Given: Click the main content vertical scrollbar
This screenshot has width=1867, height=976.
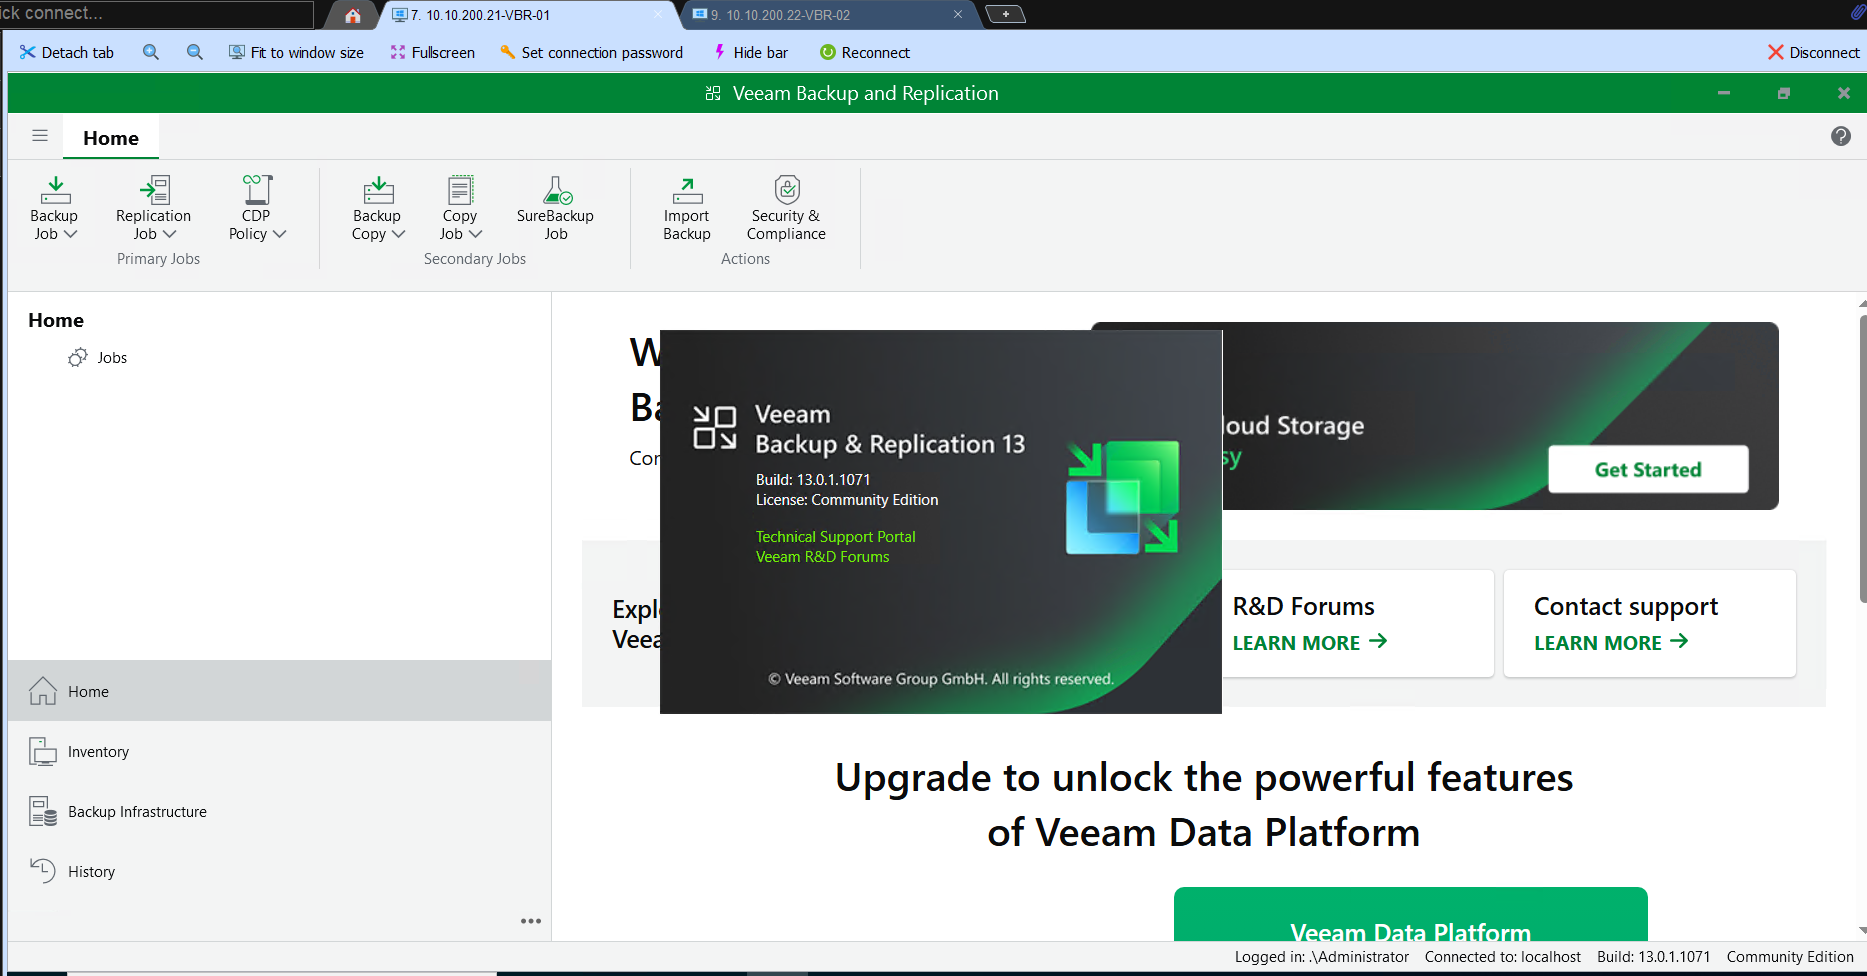Looking at the screenshot, I should pos(1862,460).
